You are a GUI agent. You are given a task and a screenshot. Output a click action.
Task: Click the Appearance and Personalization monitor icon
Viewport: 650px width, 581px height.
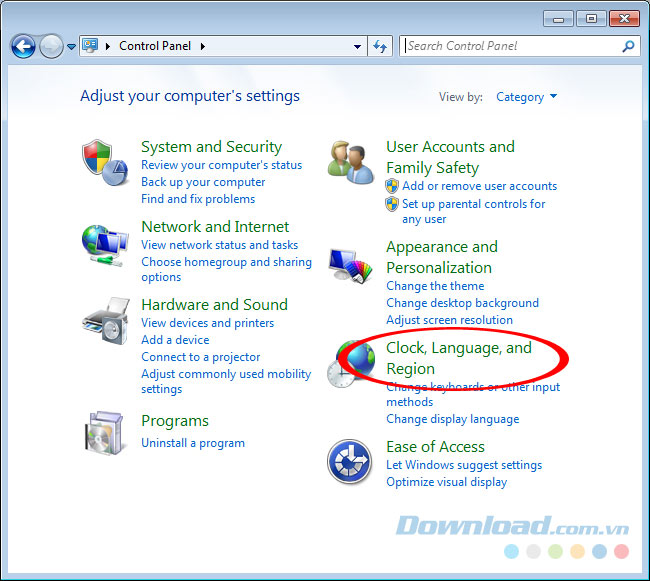pyautogui.click(x=351, y=266)
